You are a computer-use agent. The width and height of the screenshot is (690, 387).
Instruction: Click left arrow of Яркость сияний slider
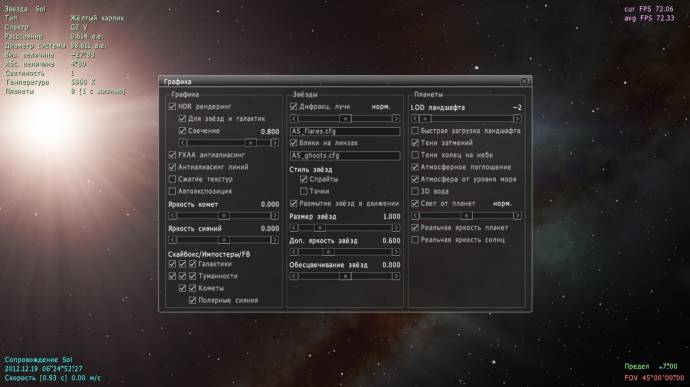click(172, 240)
